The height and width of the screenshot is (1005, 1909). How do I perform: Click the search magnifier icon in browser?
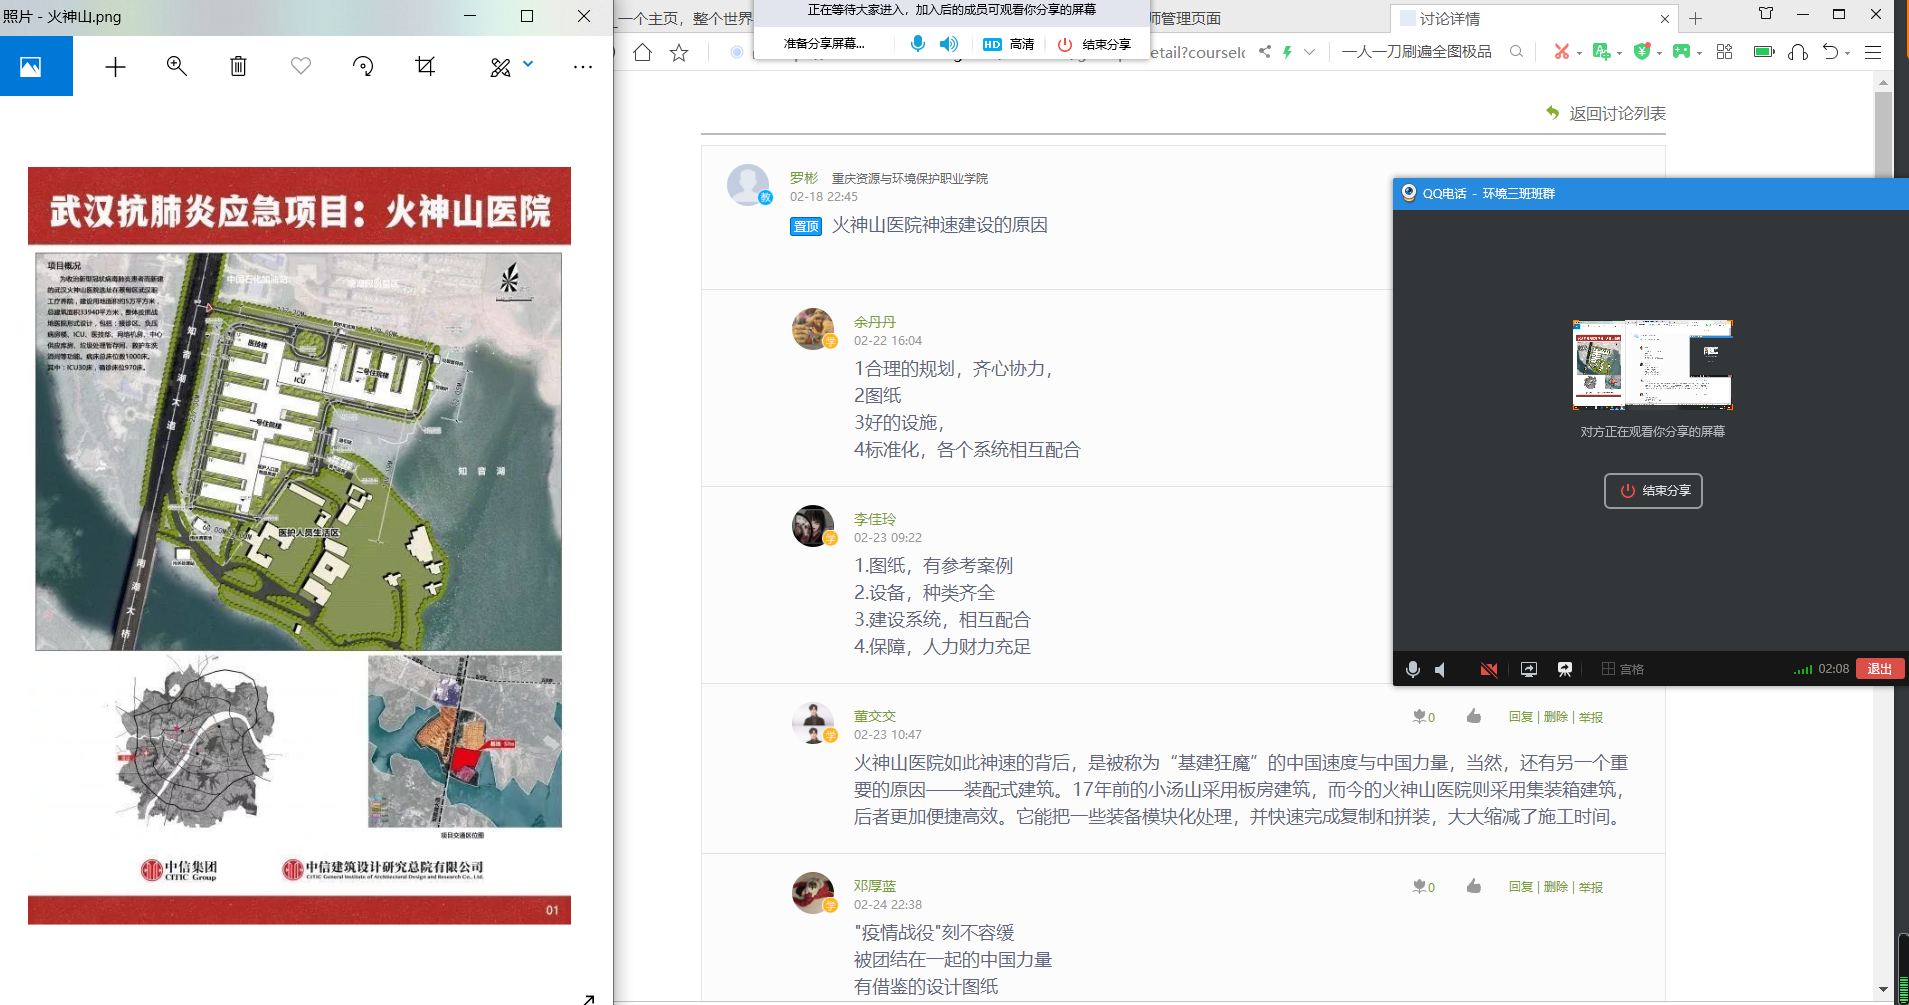pyautogui.click(x=1516, y=51)
